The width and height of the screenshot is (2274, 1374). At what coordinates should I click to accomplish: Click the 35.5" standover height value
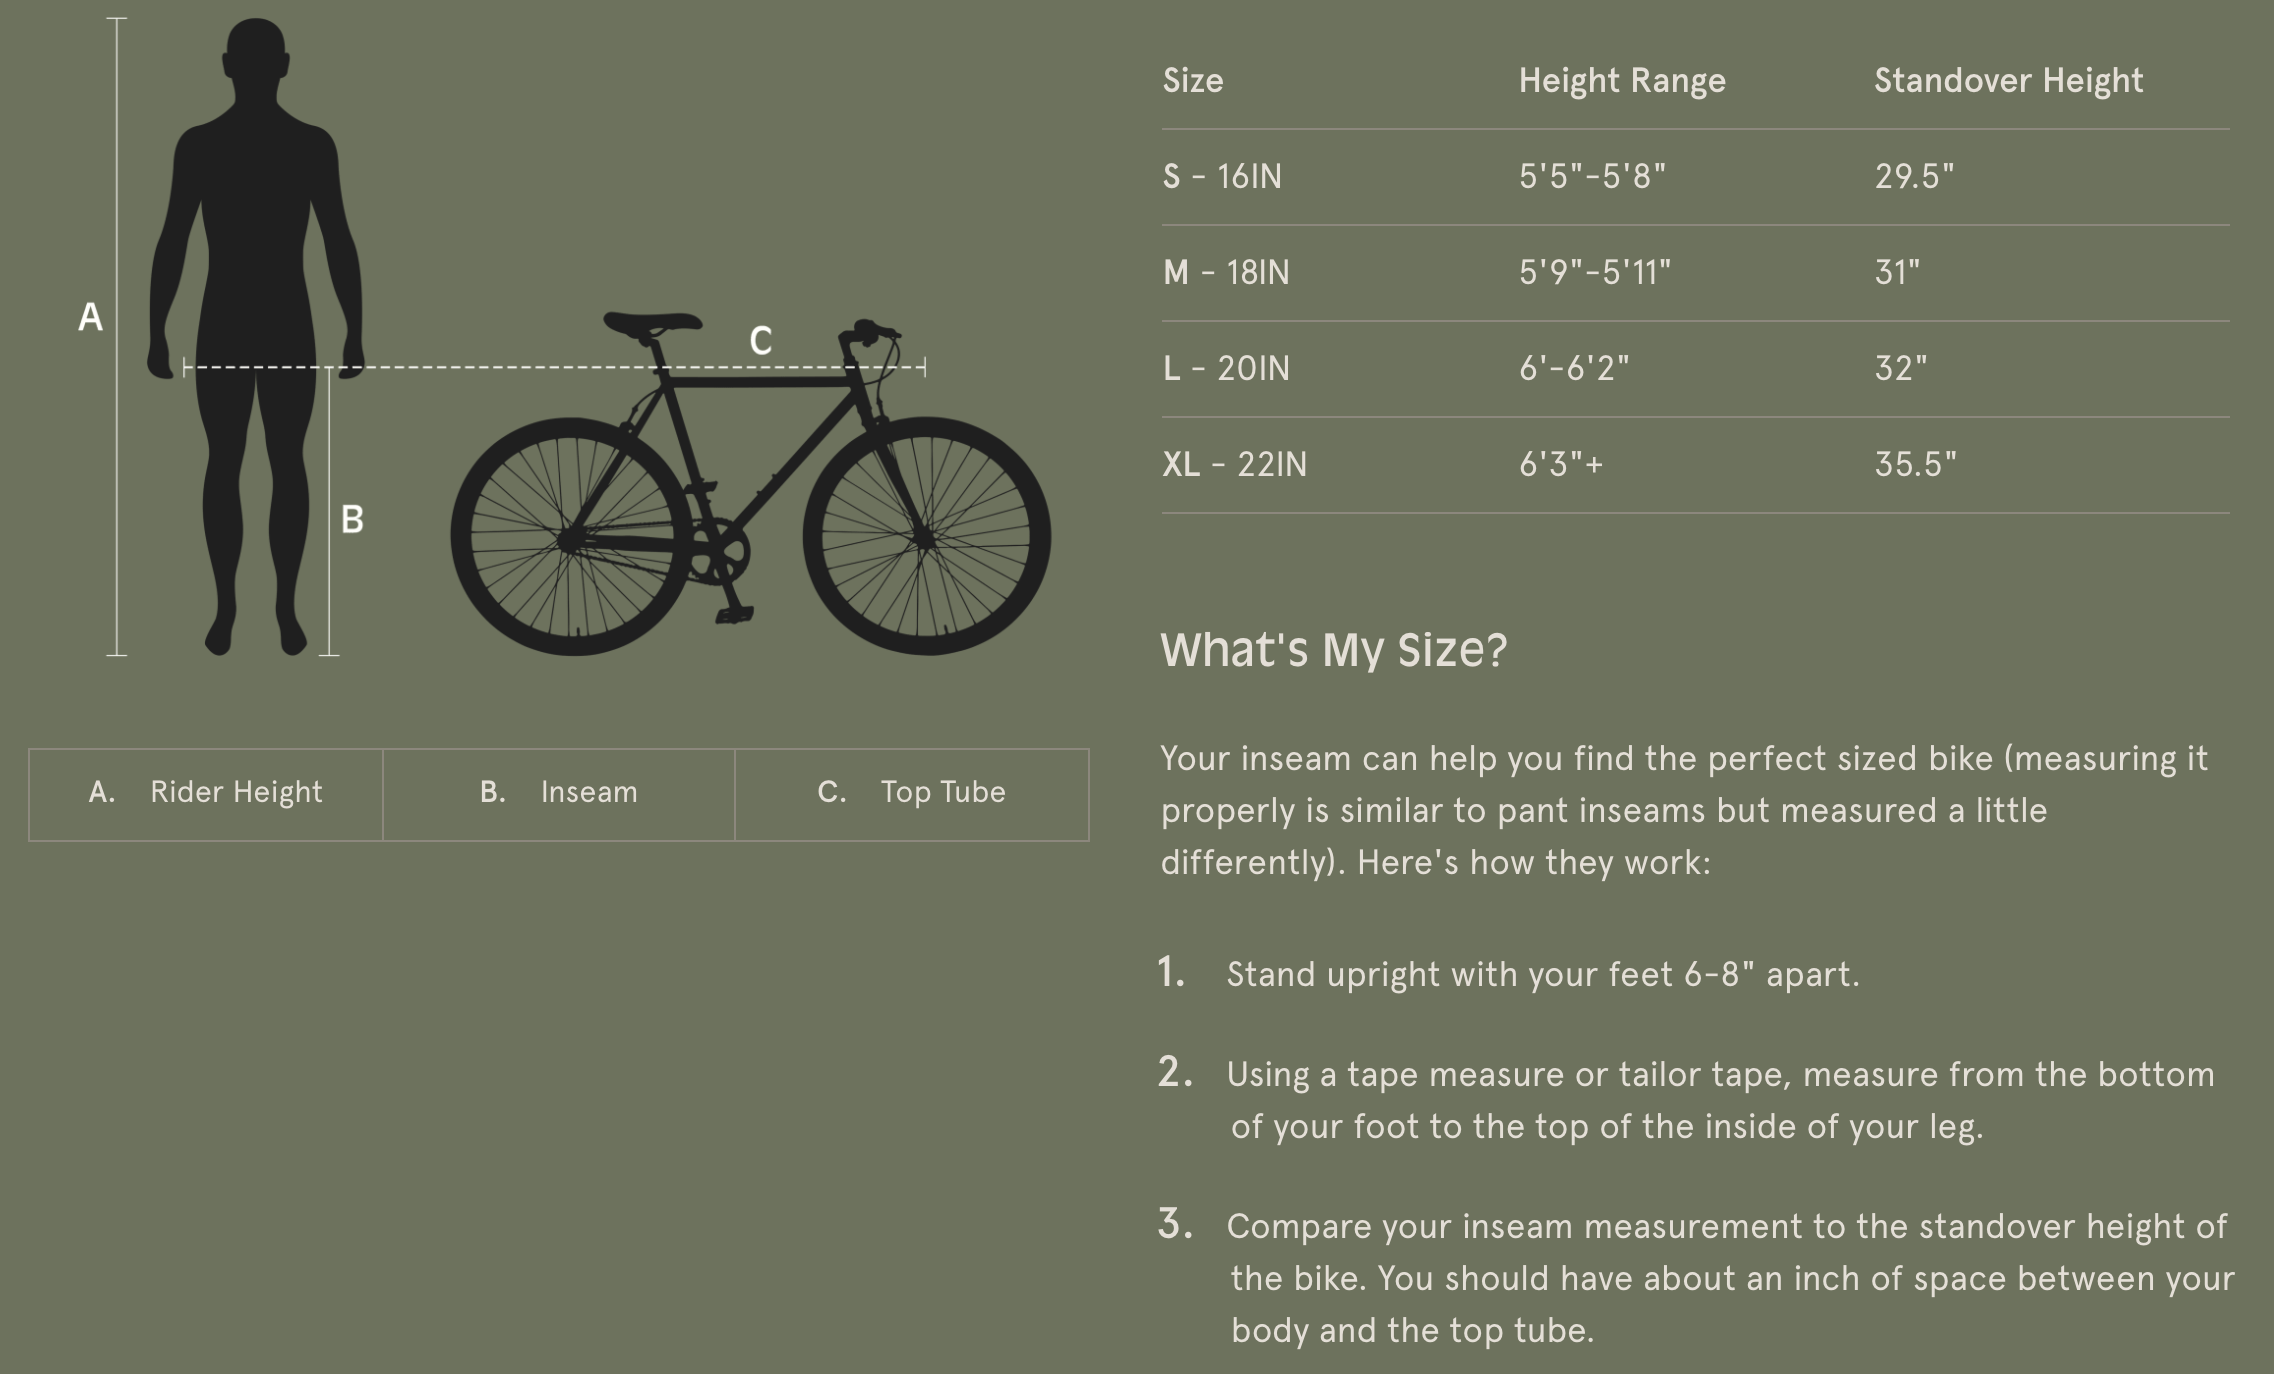(1915, 465)
